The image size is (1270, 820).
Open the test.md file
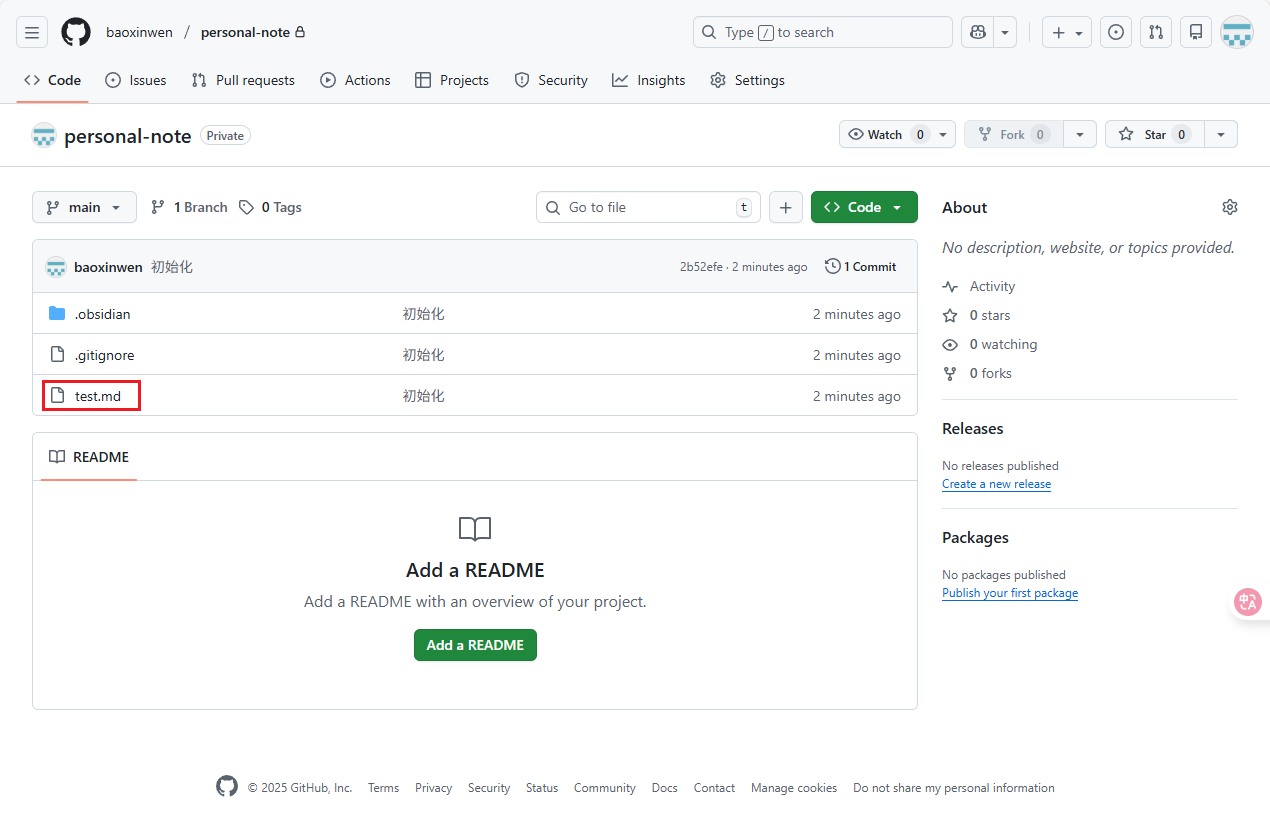click(x=98, y=396)
